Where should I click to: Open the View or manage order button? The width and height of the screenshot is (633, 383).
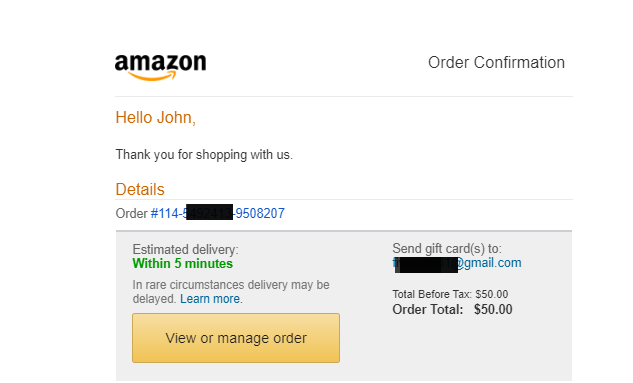tap(236, 338)
